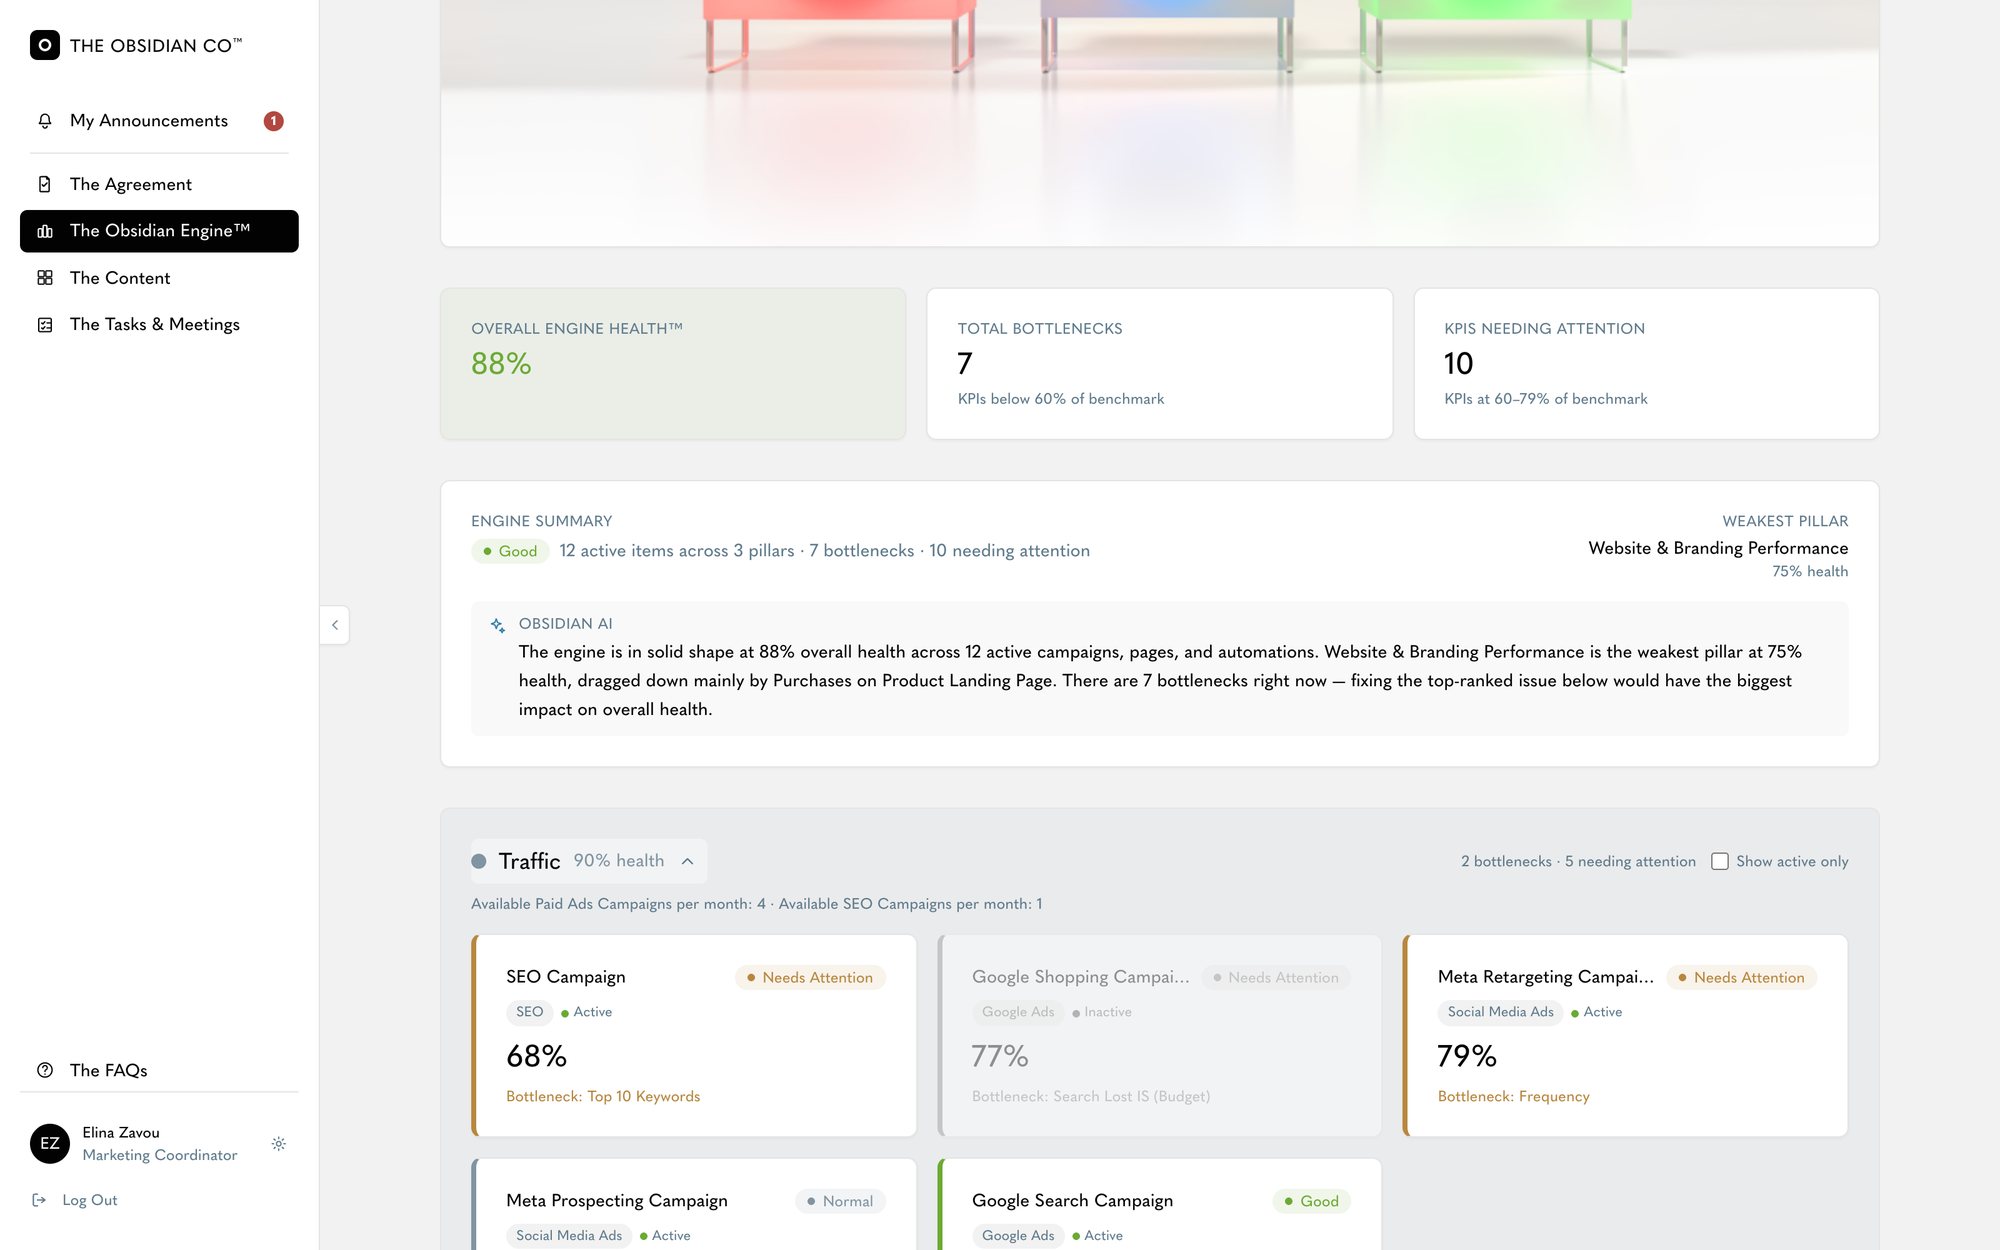This screenshot has height=1250, width=2000.
Task: Click the 'Website & Branding Performance' weakest pillar
Action: pos(1718,548)
